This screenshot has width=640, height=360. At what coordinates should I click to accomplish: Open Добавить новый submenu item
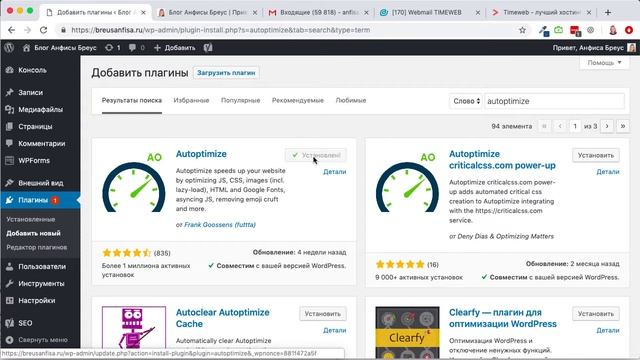(x=33, y=233)
